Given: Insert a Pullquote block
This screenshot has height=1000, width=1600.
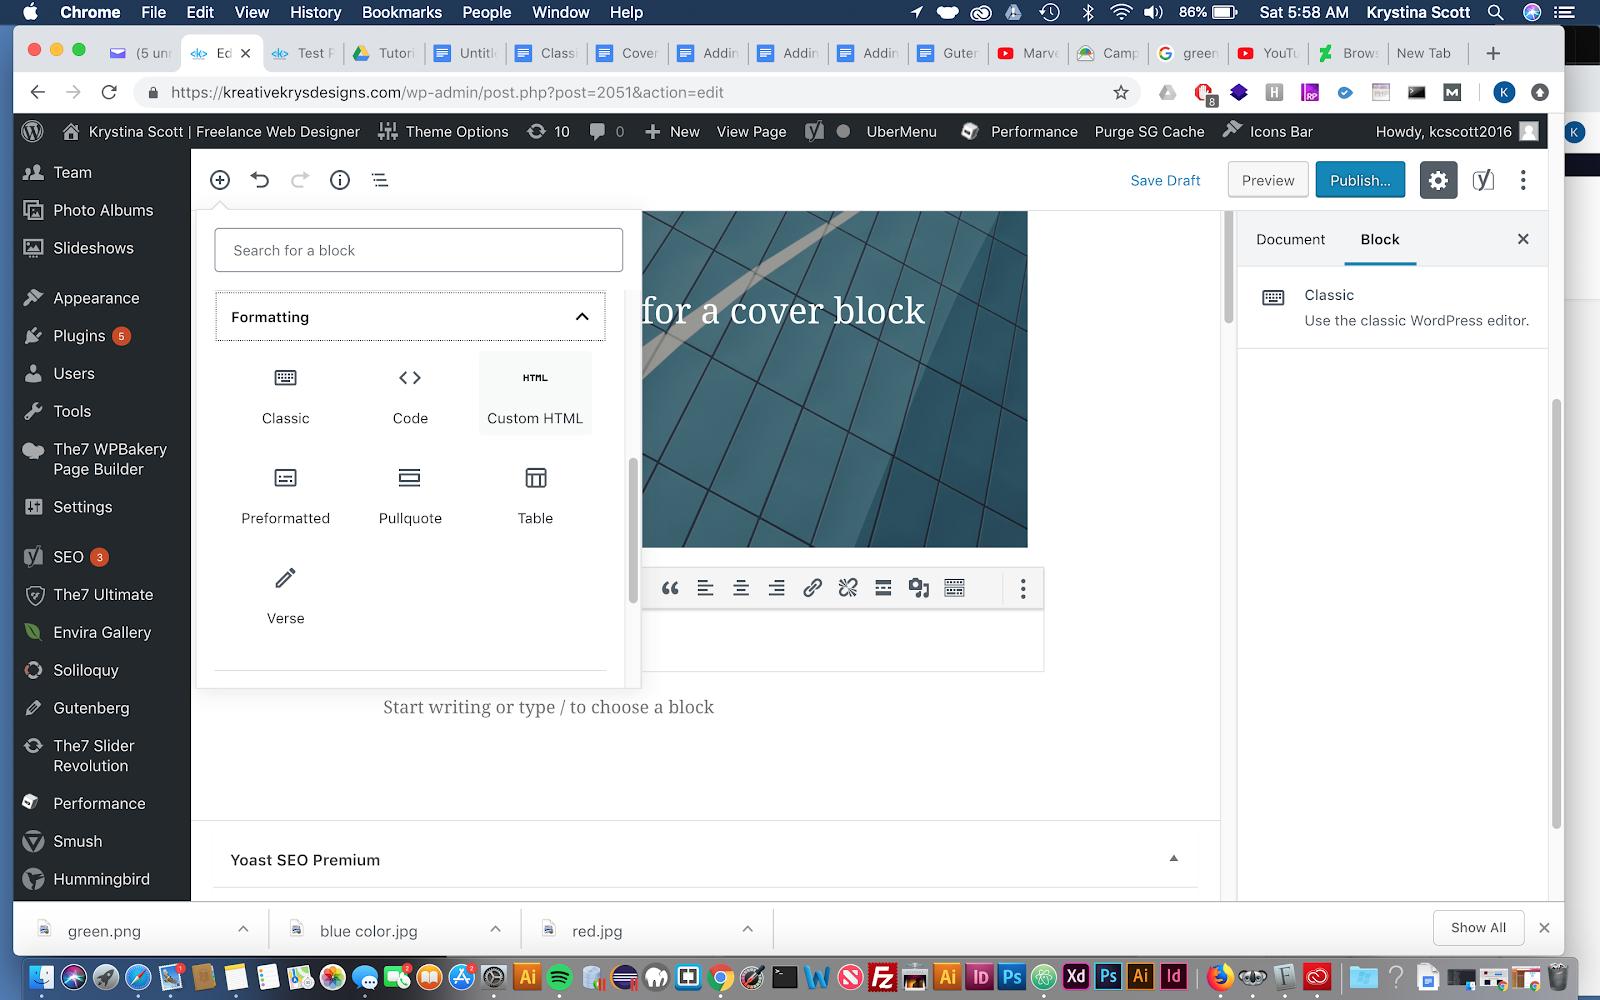Looking at the screenshot, I should pos(410,493).
